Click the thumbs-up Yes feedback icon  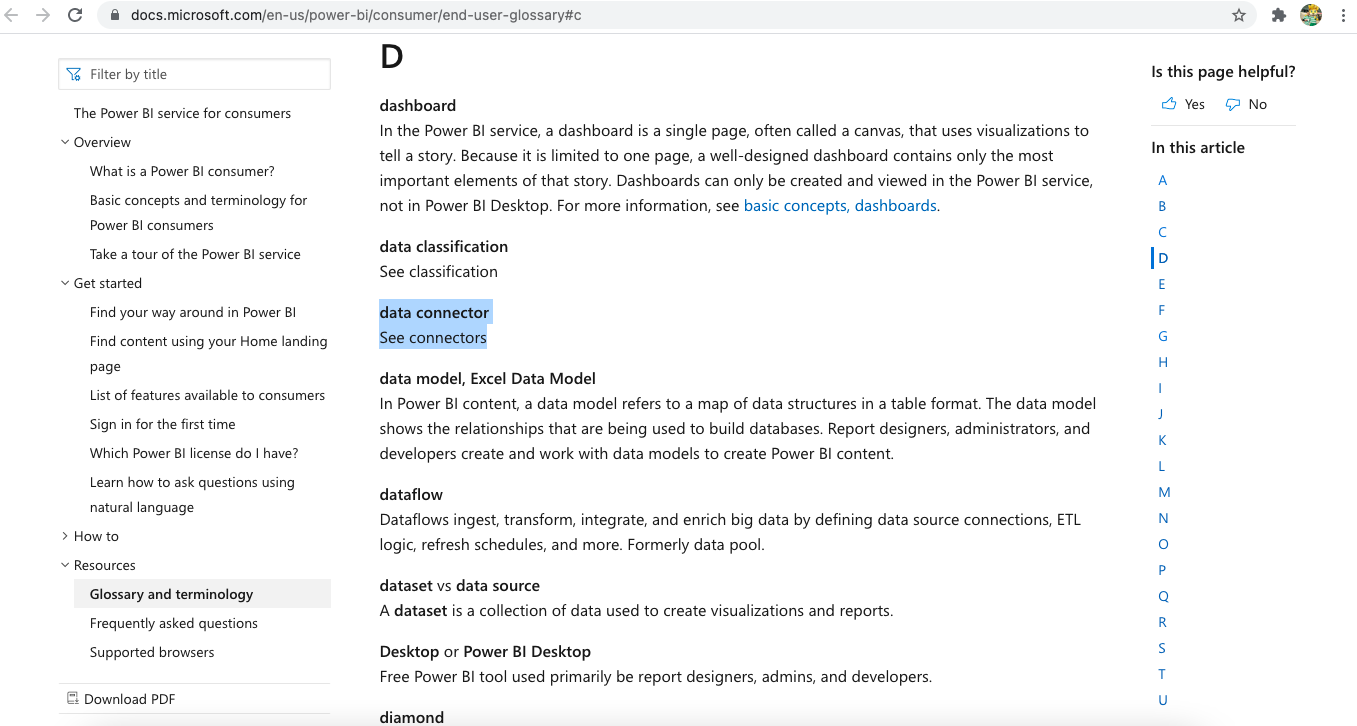coord(1169,104)
